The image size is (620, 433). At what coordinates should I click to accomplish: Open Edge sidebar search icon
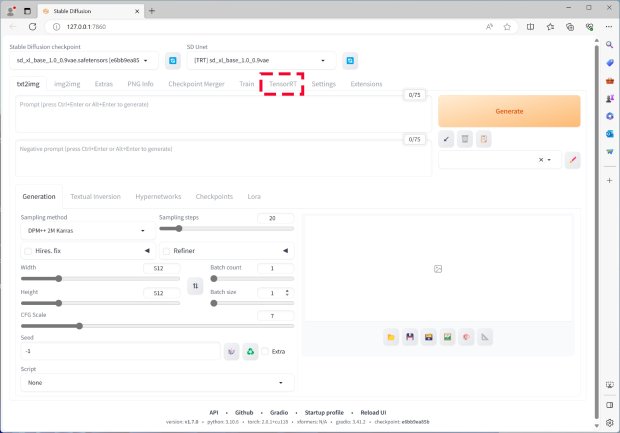[610, 45]
